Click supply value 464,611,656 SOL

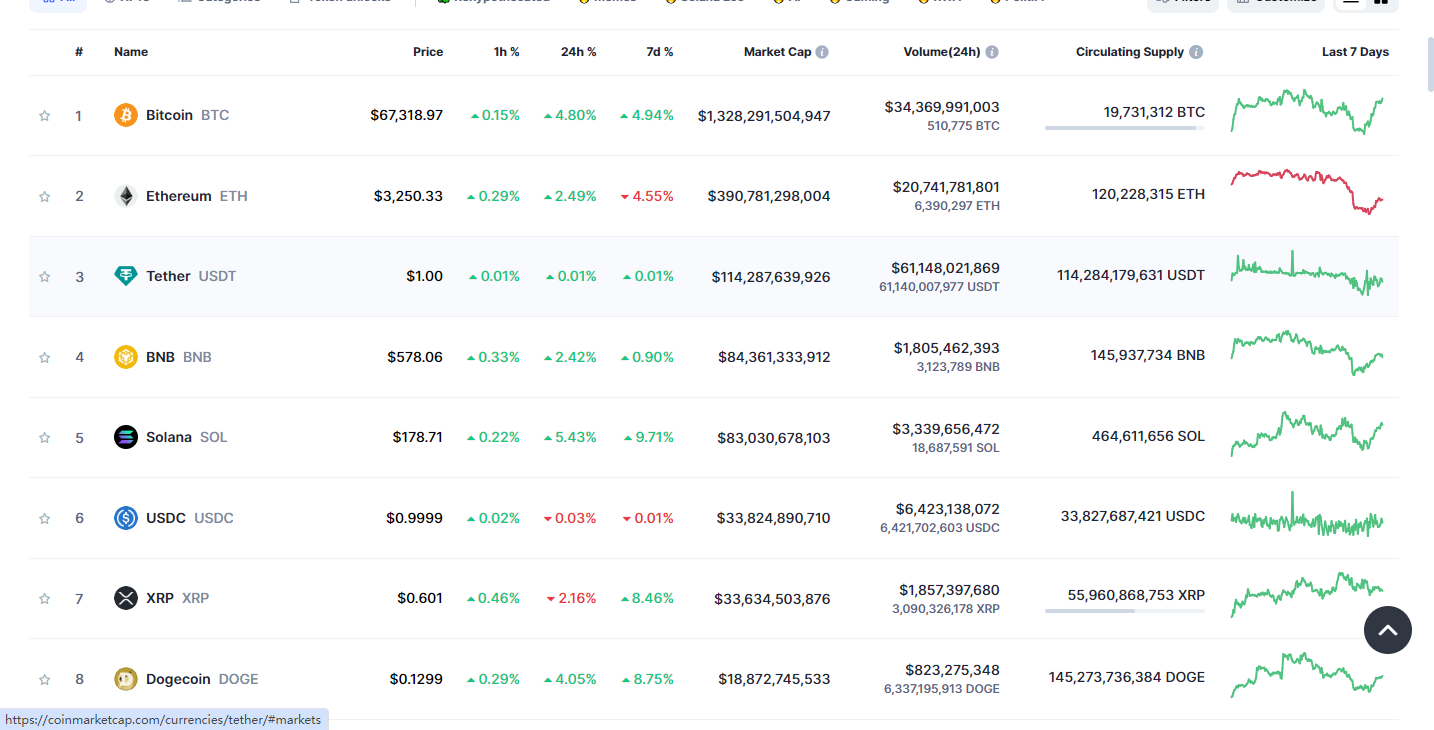1148,436
